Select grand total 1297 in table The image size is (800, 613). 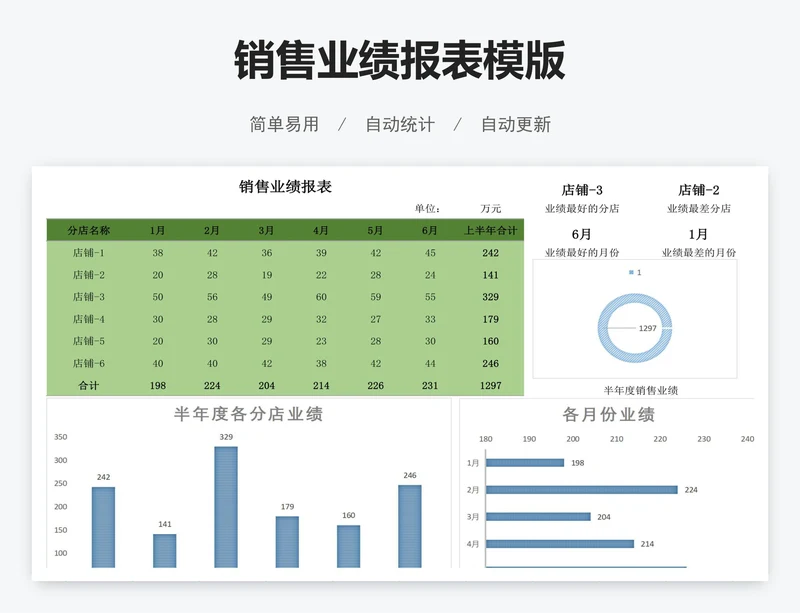click(x=490, y=385)
